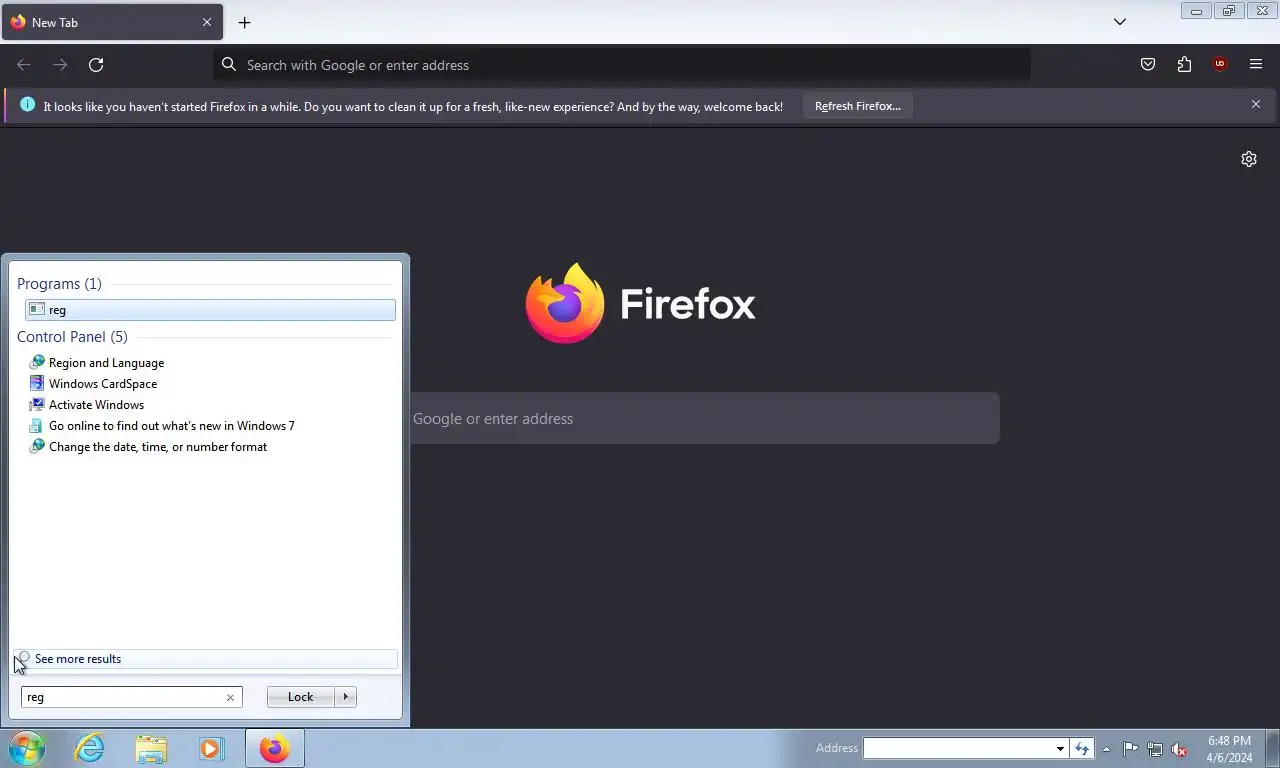This screenshot has height=768, width=1280.
Task: Open Windows Media Player from taskbar
Action: 211,748
